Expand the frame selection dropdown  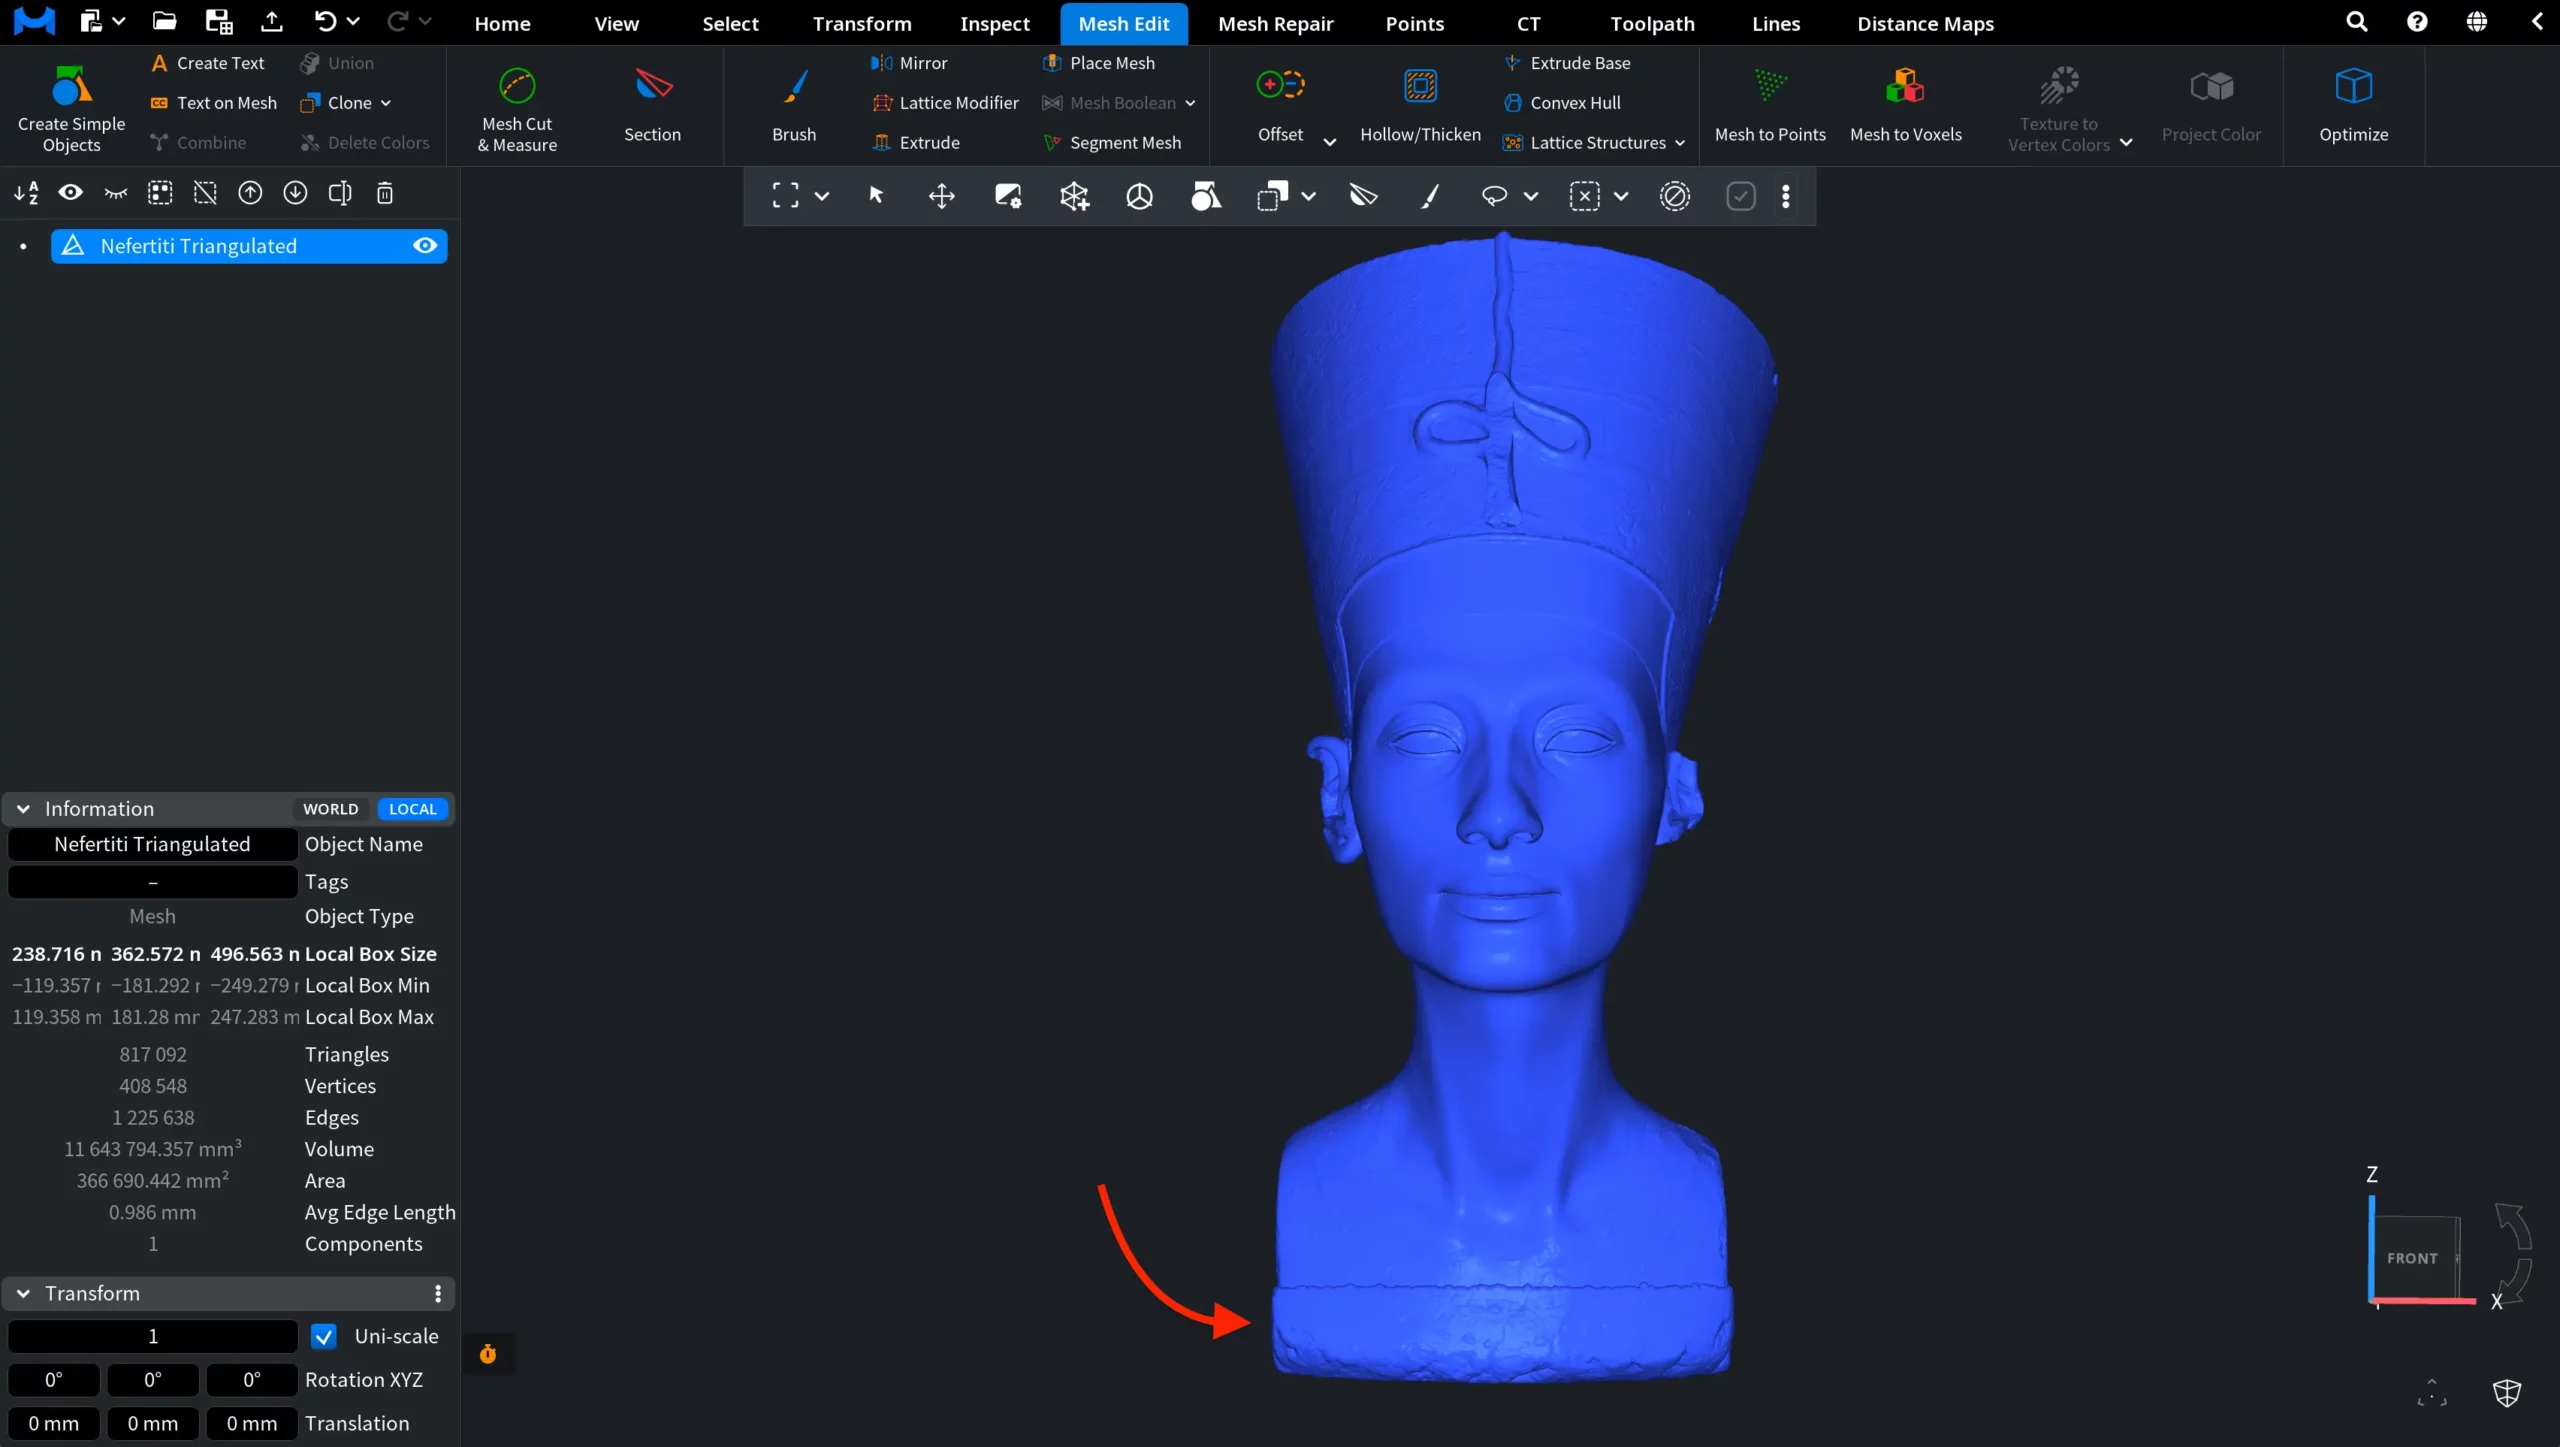822,196
